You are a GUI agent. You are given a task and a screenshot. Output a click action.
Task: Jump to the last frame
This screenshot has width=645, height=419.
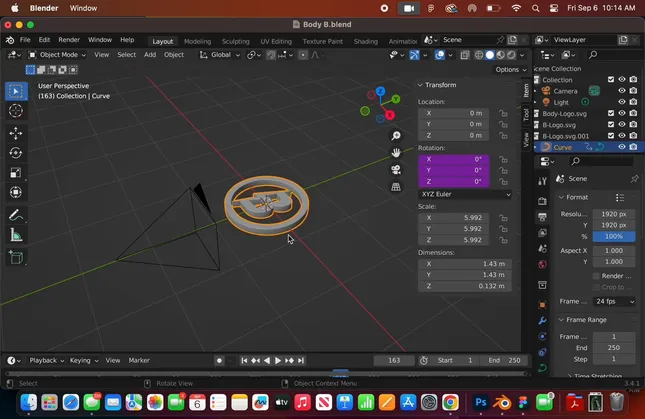[301, 361]
